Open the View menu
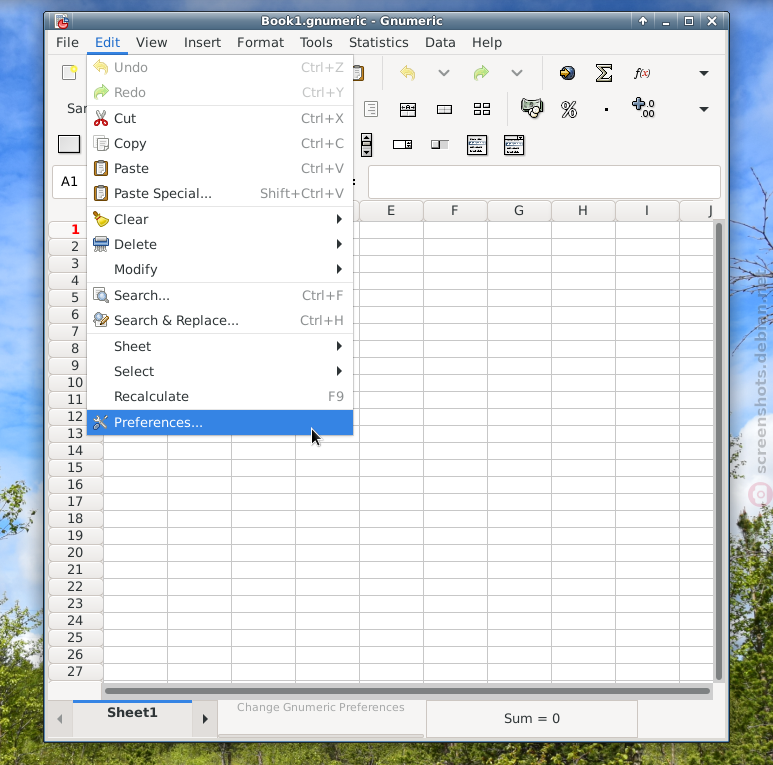 [151, 42]
